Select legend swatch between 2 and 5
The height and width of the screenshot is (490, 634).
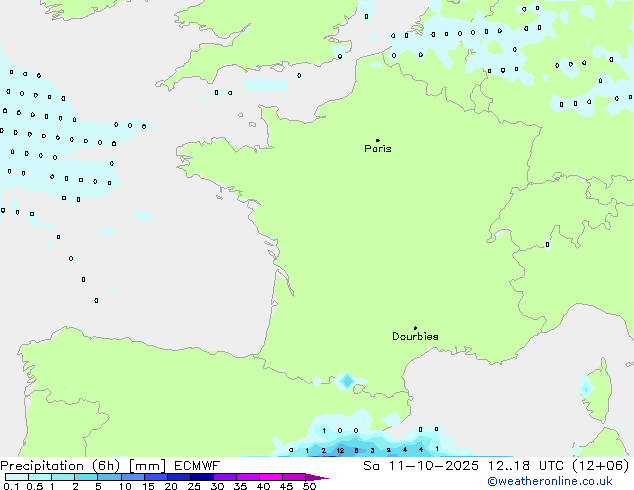[86, 477]
